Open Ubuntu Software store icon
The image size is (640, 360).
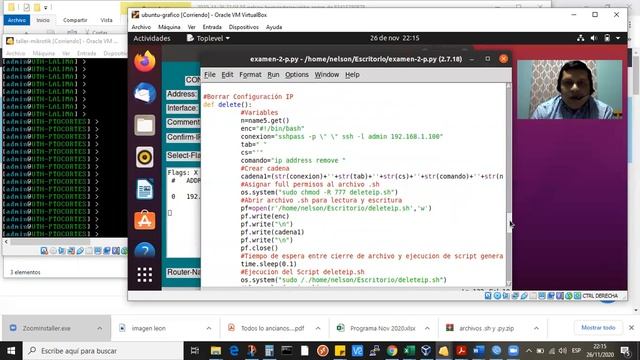tap(144, 221)
